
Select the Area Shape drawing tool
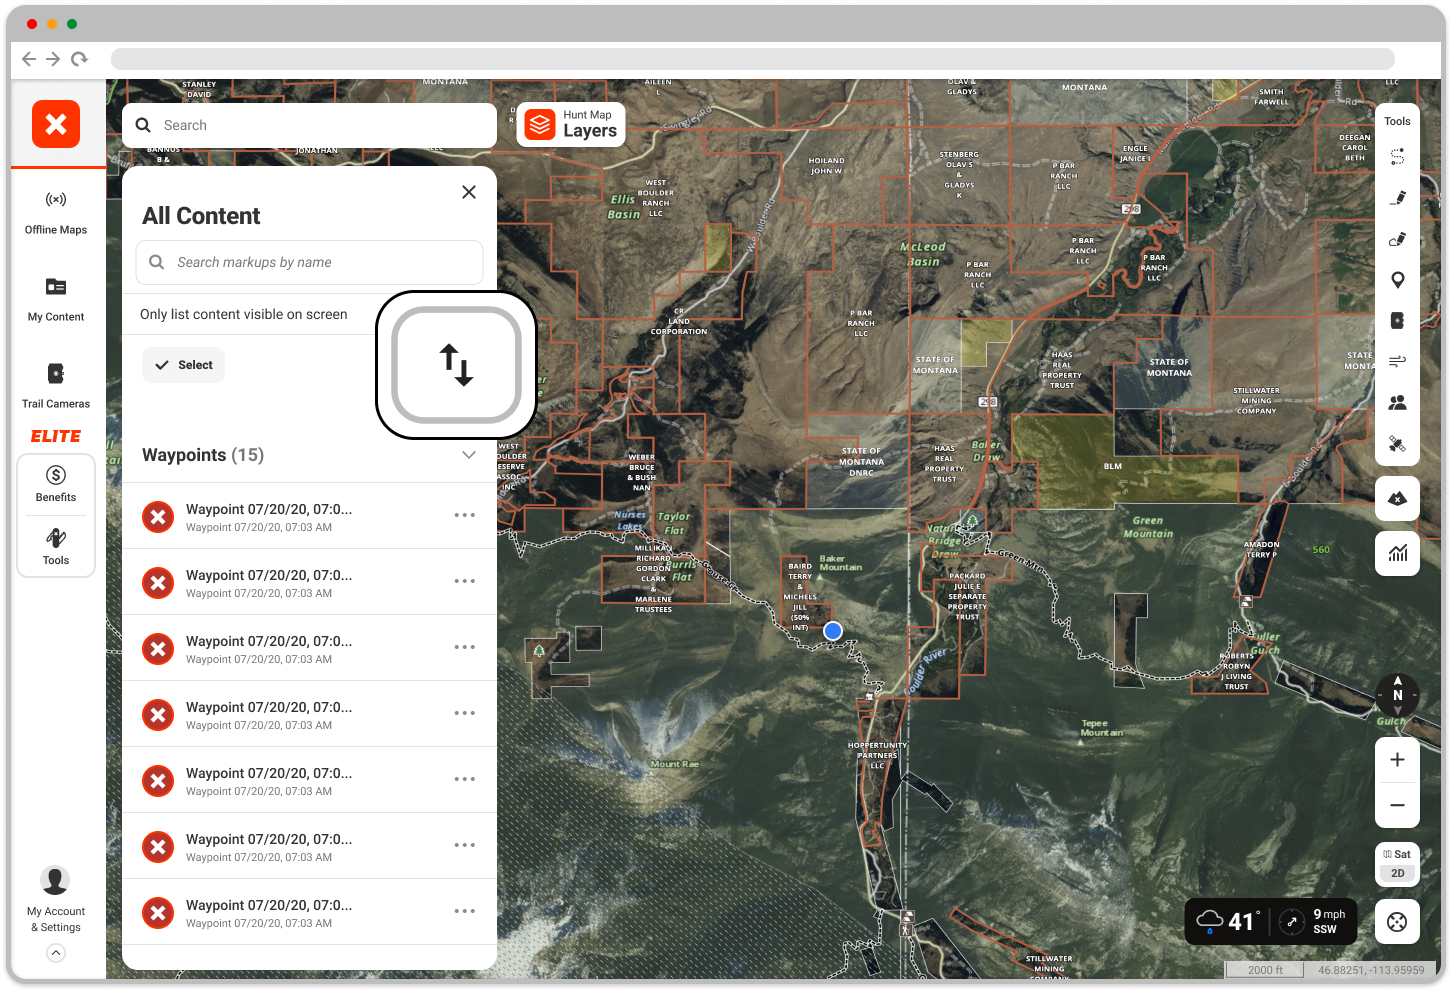(x=1398, y=239)
